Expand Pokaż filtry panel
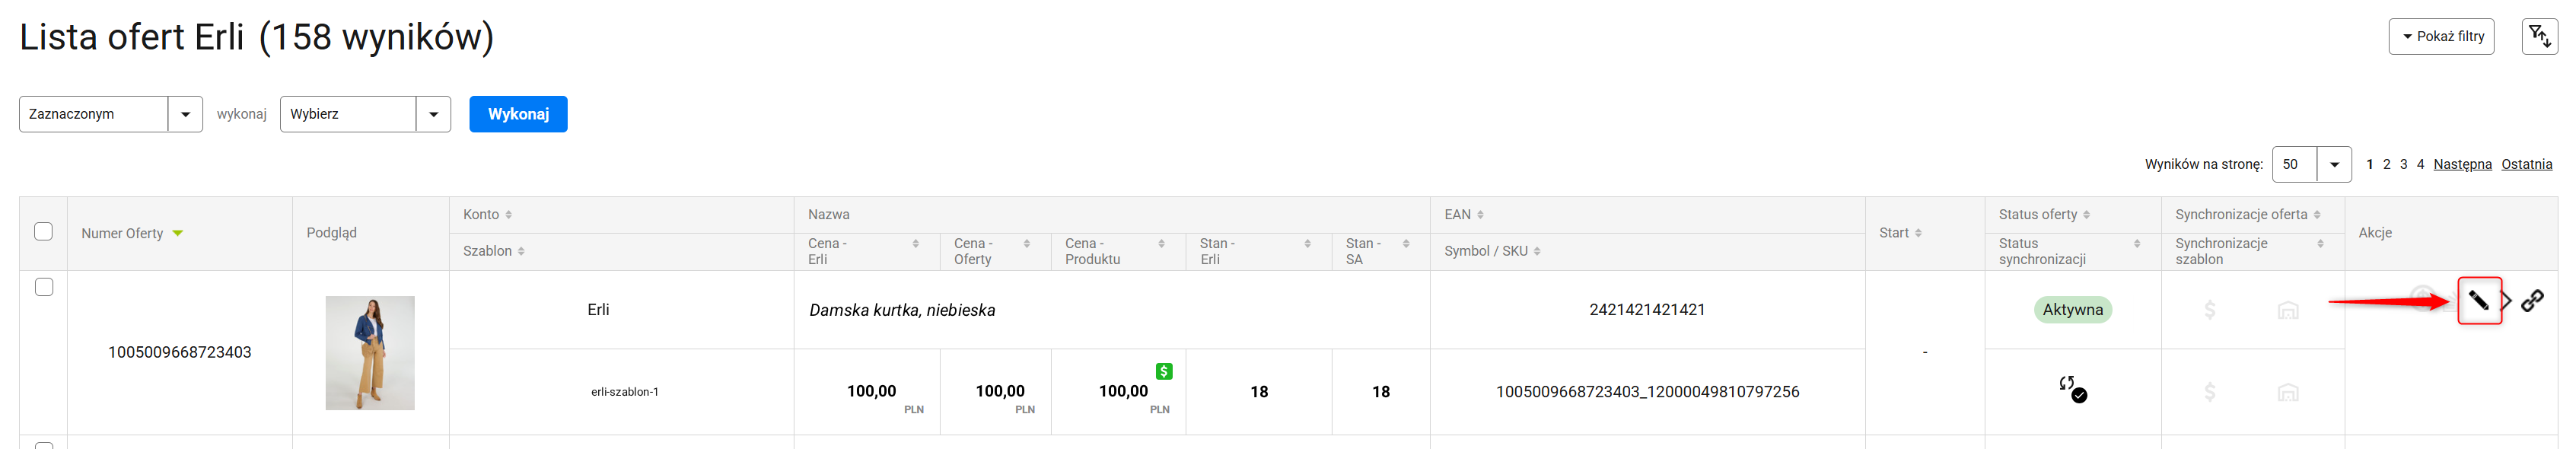2576x449 pixels. [x=2441, y=37]
